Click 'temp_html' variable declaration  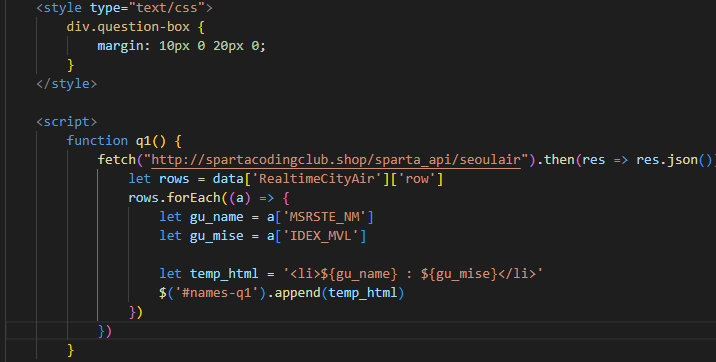click(224, 273)
